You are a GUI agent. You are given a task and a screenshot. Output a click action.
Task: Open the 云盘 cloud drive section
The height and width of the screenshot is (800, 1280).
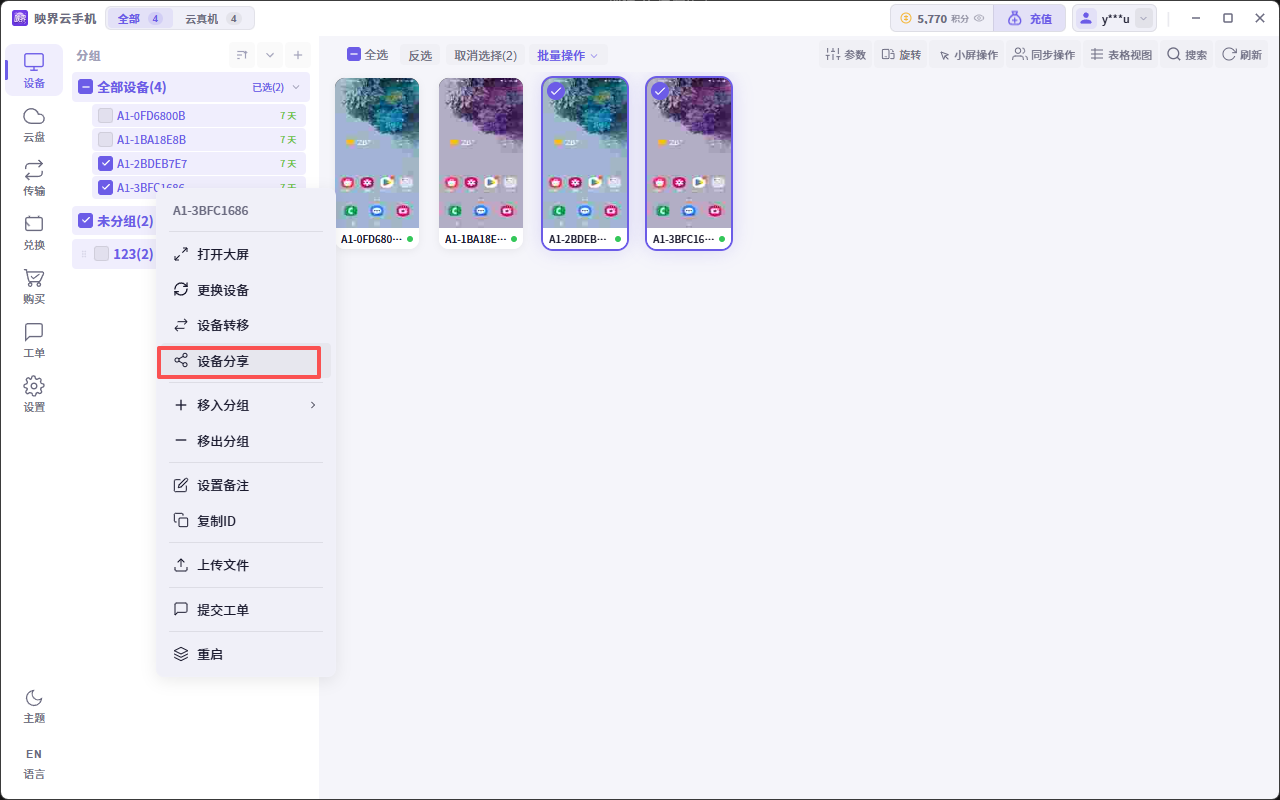(x=34, y=124)
